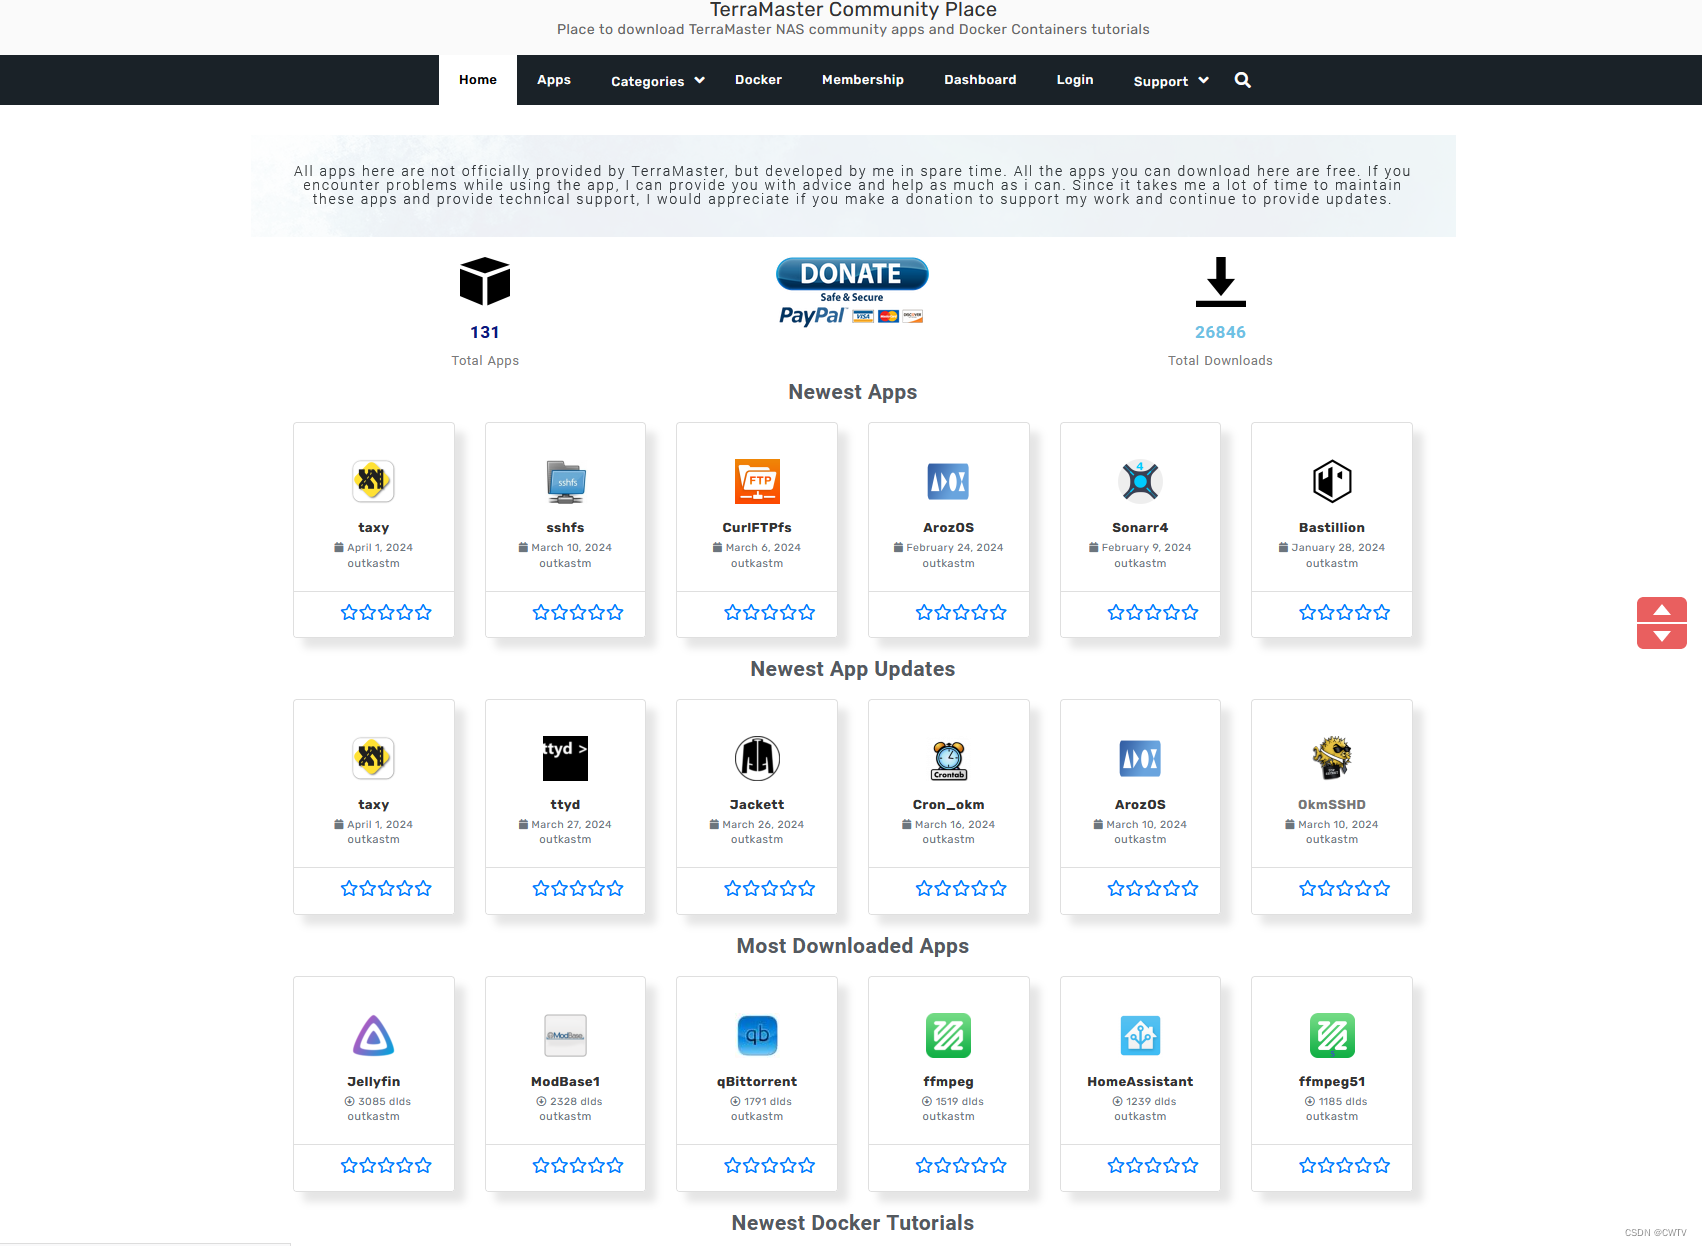Open the Dashboard menu item
The height and width of the screenshot is (1246, 1702).
pos(980,80)
